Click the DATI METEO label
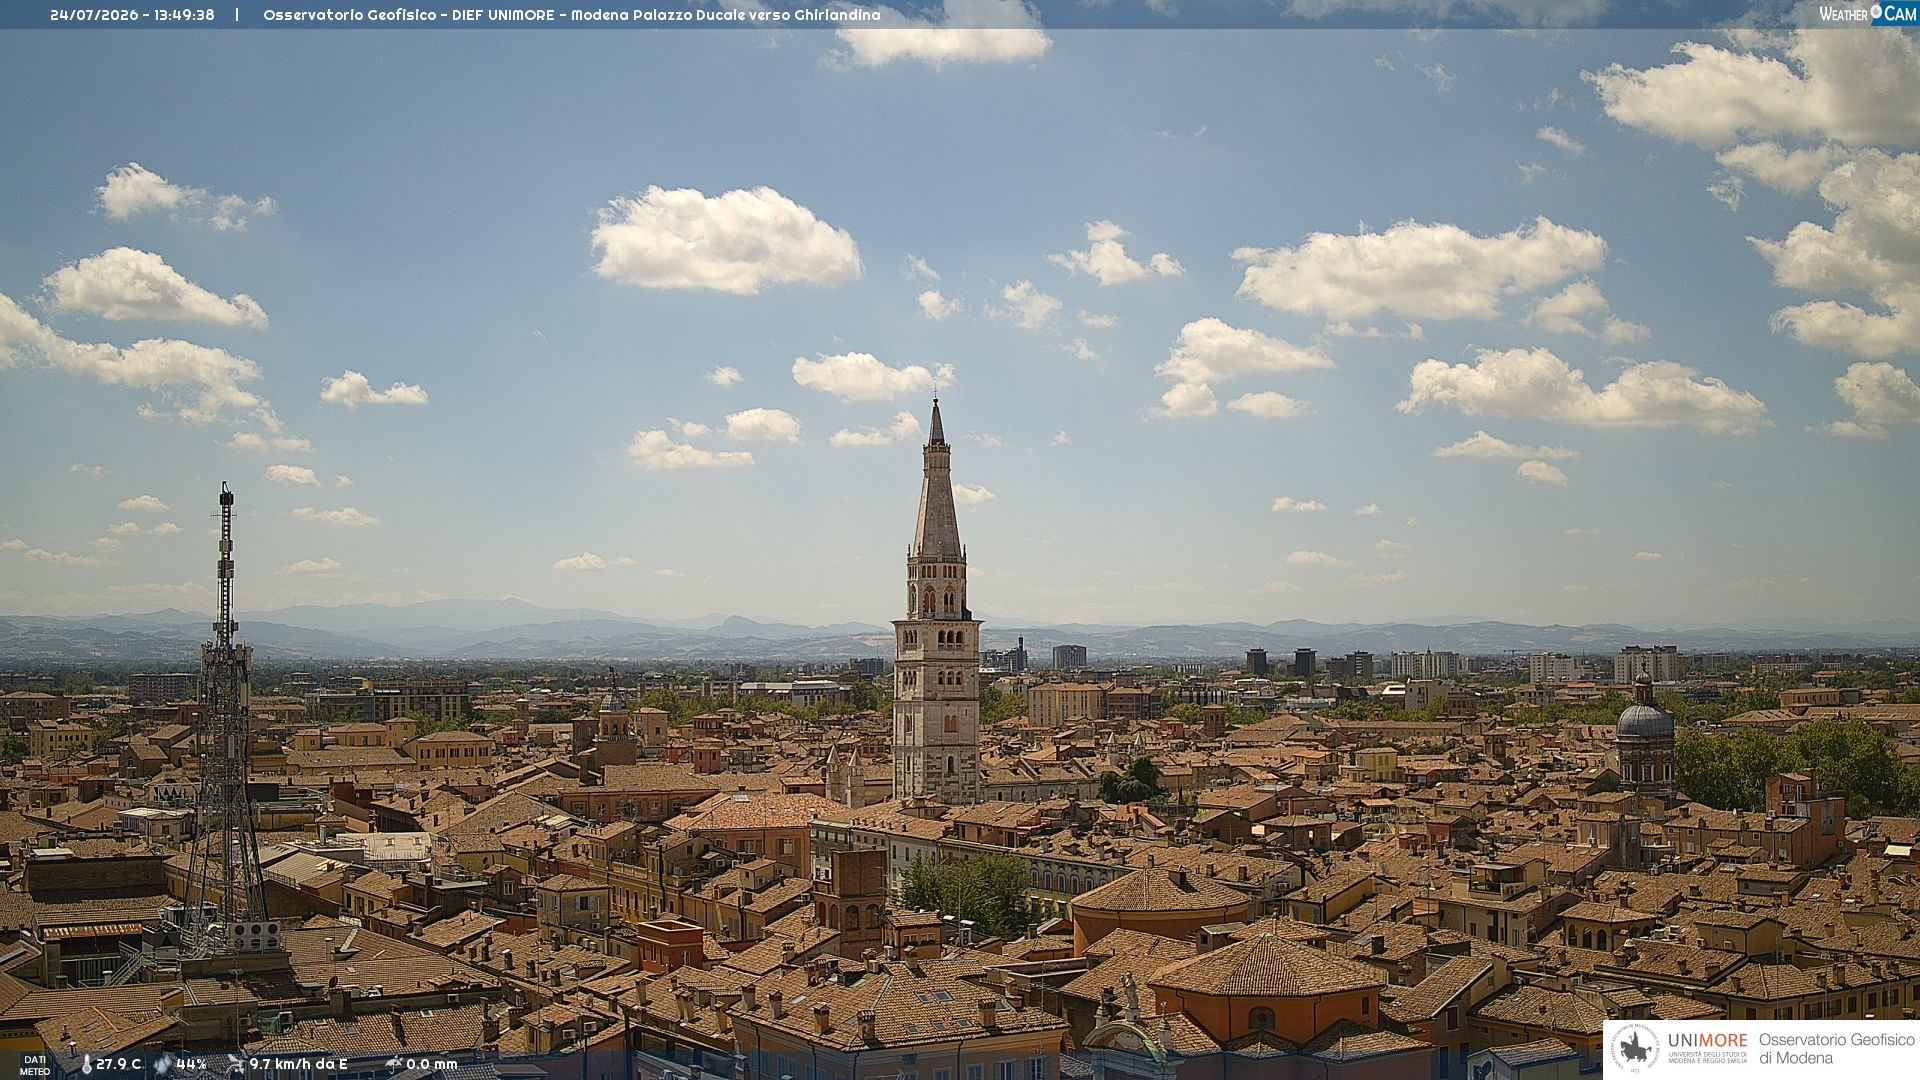This screenshot has width=1920, height=1080. click(35, 1066)
